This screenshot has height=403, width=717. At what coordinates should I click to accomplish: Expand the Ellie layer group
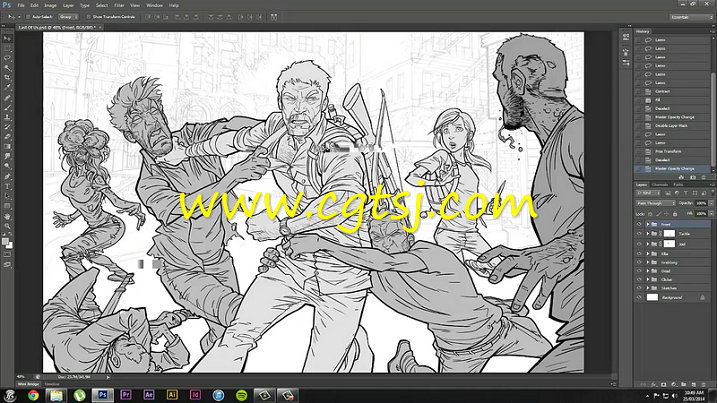point(647,253)
